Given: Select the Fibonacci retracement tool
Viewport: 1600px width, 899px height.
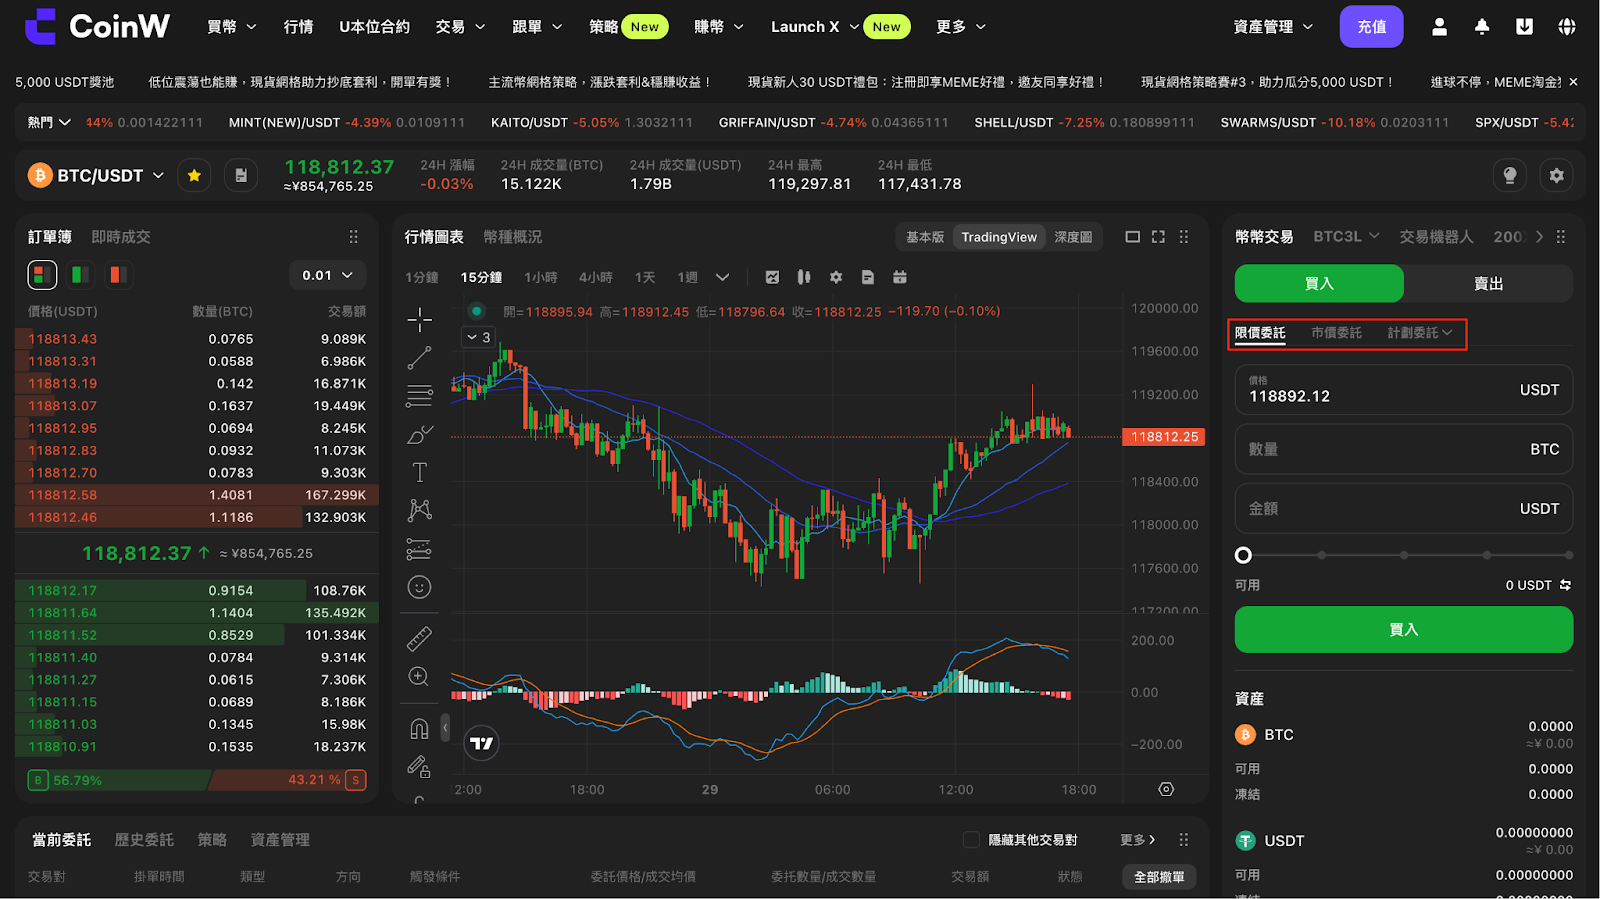Looking at the screenshot, I should click(x=420, y=396).
